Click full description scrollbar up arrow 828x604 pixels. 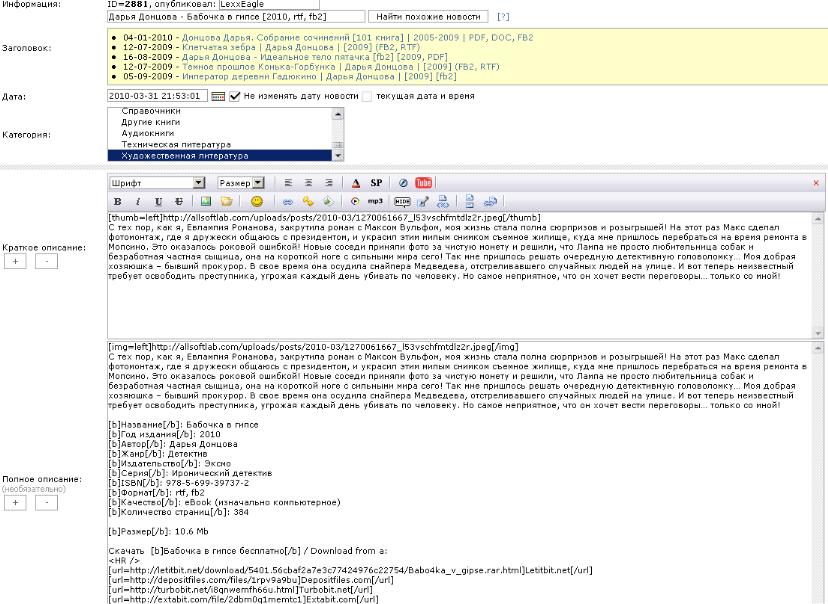click(818, 347)
